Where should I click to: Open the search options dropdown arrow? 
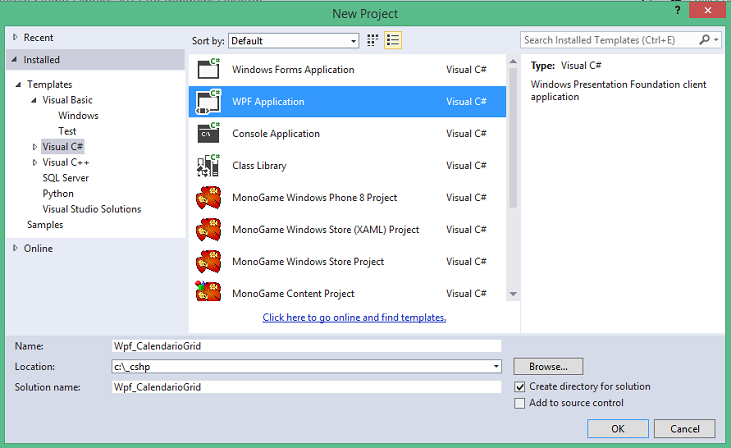point(717,40)
